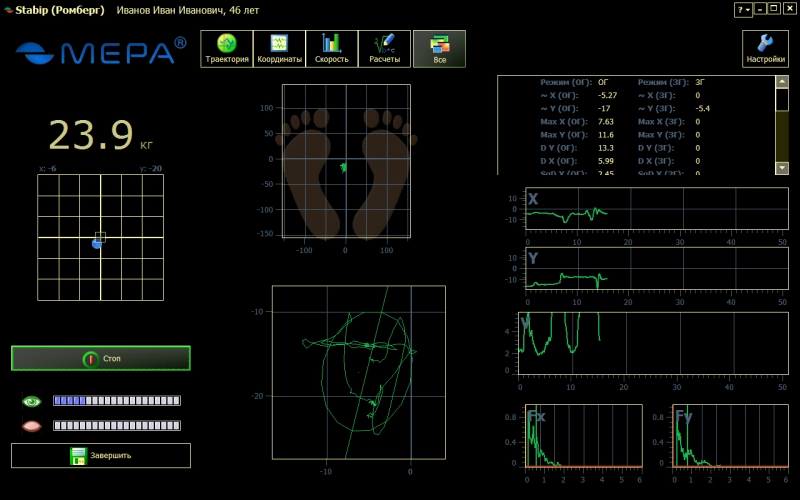Click the open-eyes phase progress bar

(116, 401)
